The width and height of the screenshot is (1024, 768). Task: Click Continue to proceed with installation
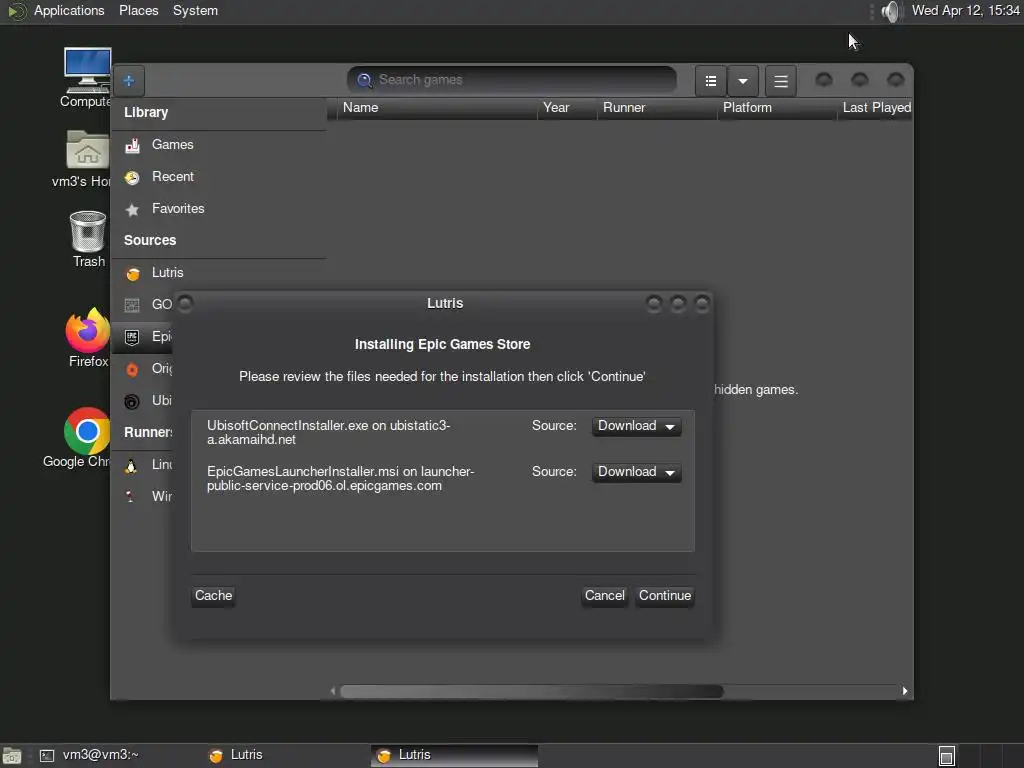(x=665, y=596)
